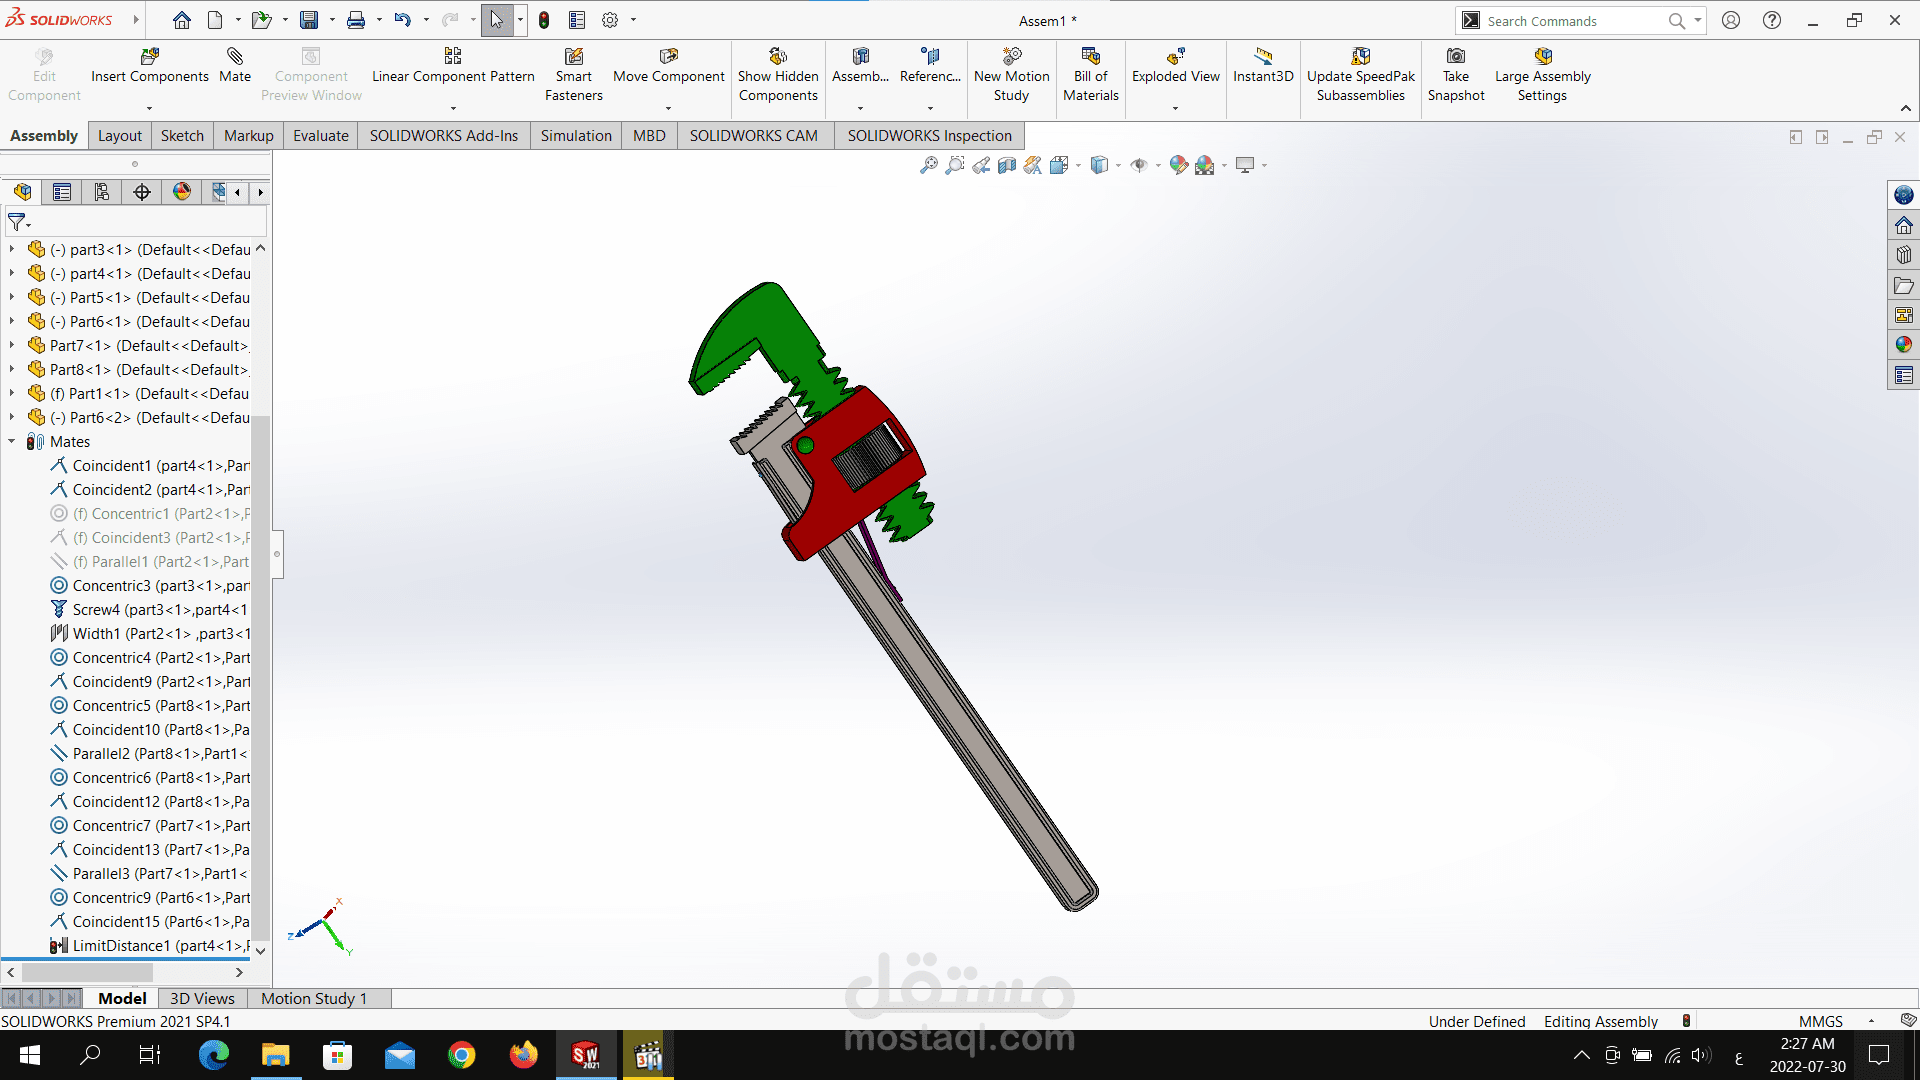This screenshot has width=1920, height=1080.
Task: Open SOLIDWORKS CAM tab
Action: tap(753, 136)
